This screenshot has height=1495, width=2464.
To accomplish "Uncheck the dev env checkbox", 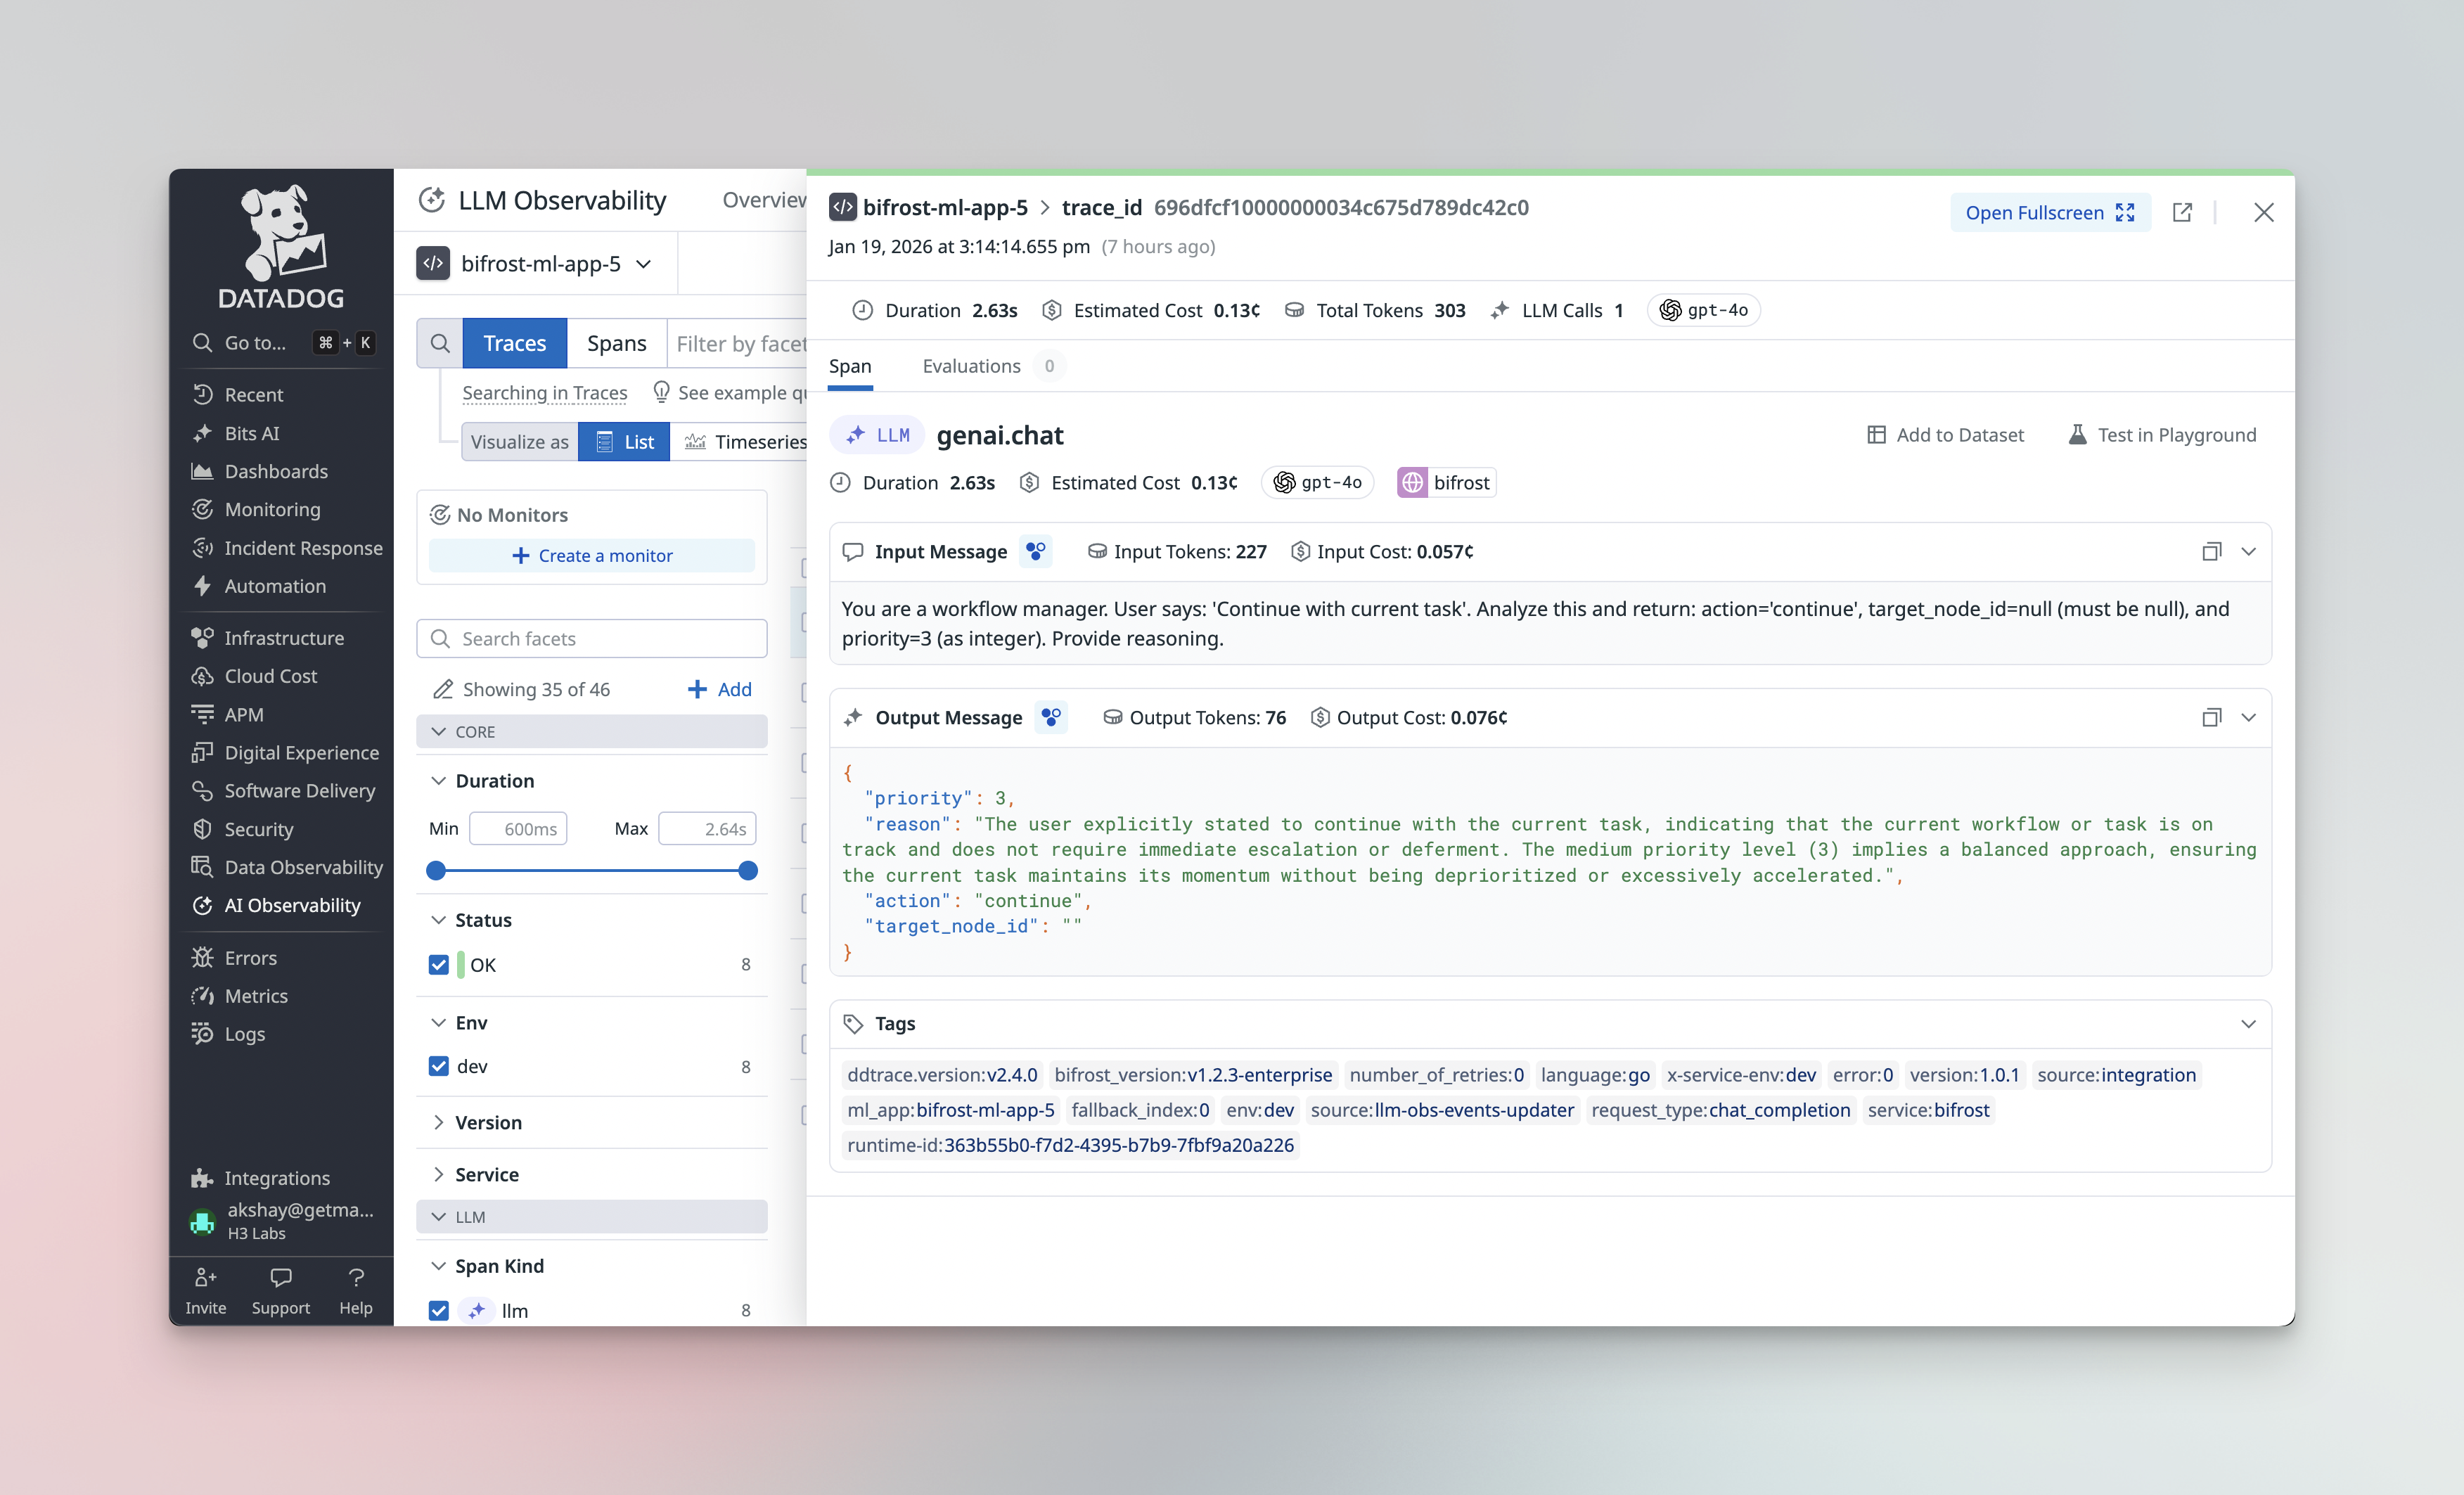I will click(x=438, y=1066).
